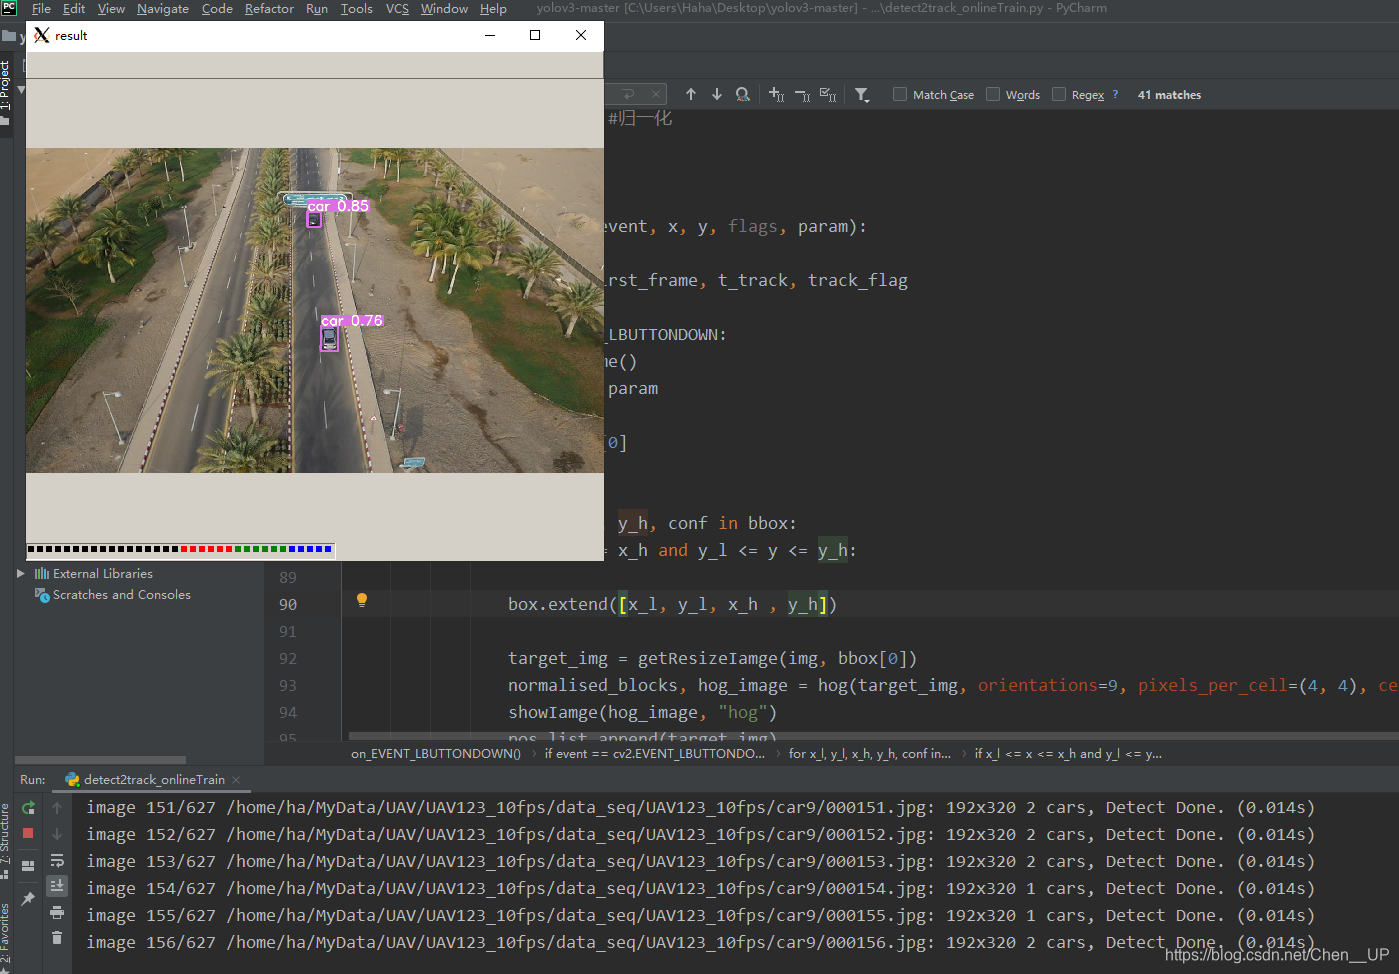Open the search filter dropdown
1399x974 pixels.
tap(862, 94)
